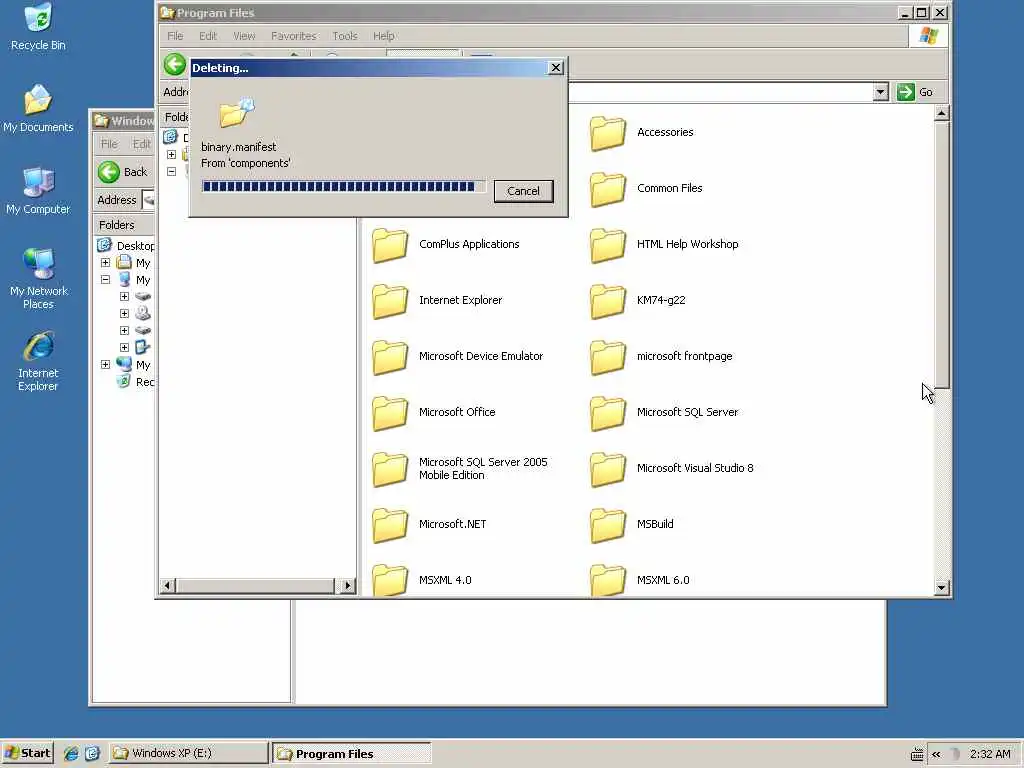Viewport: 1024px width, 768px height.
Task: Click Back in the Windows XP window
Action: (123, 172)
